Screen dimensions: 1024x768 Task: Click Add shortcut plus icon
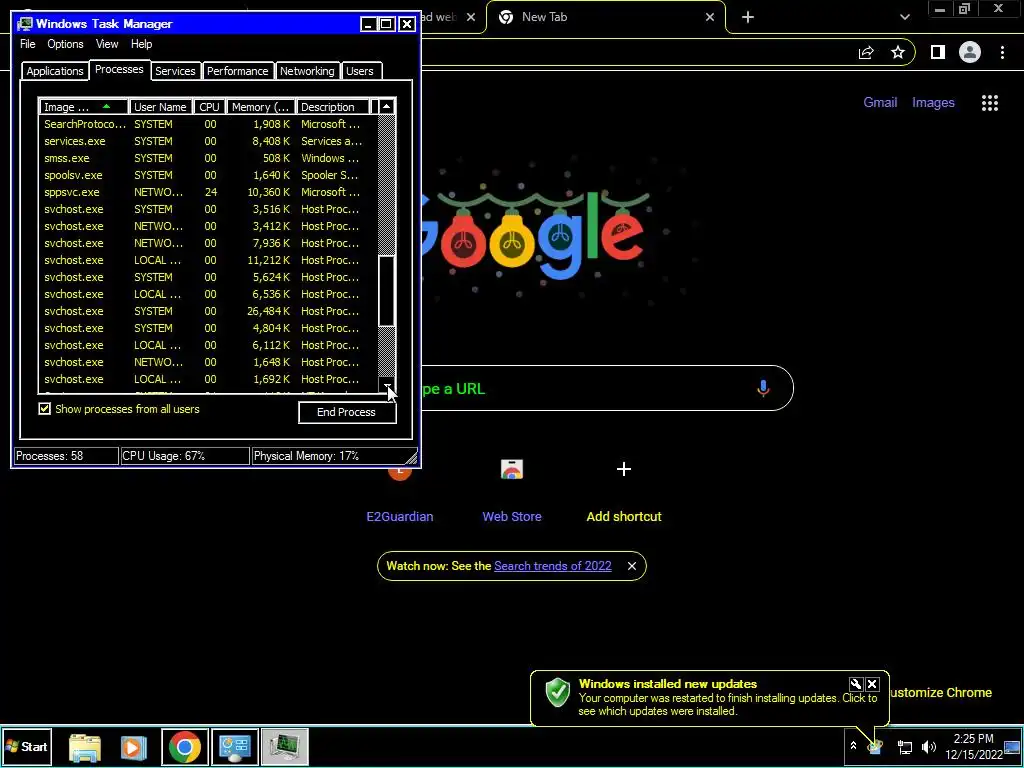(624, 470)
